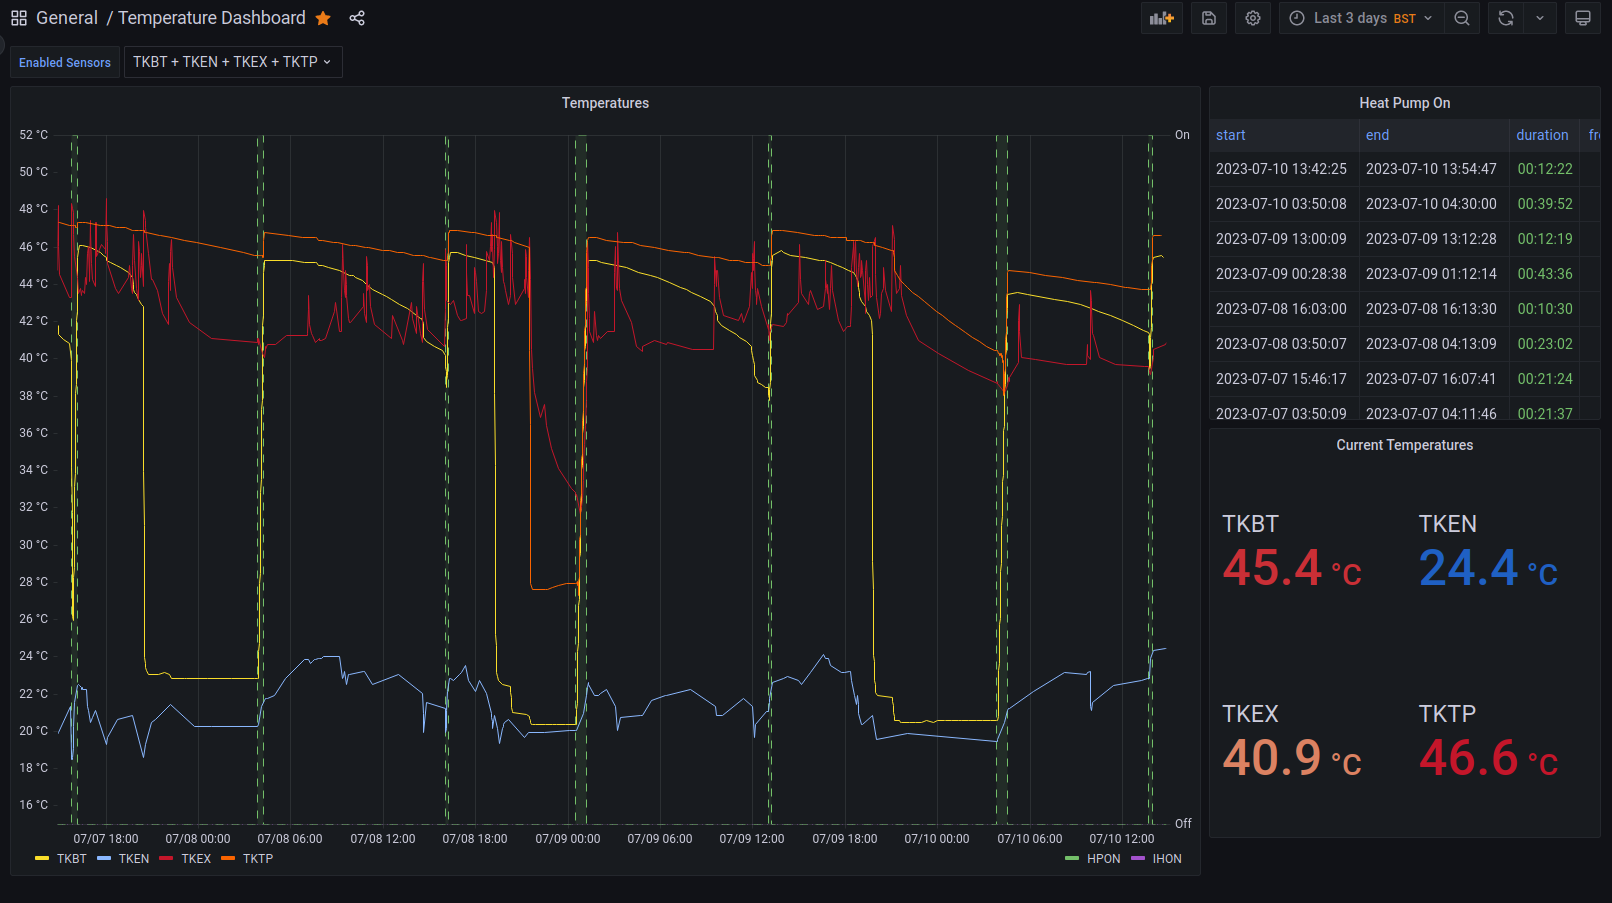Cycle view mode with monitor icon
This screenshot has height=903, width=1612.
pos(1582,18)
